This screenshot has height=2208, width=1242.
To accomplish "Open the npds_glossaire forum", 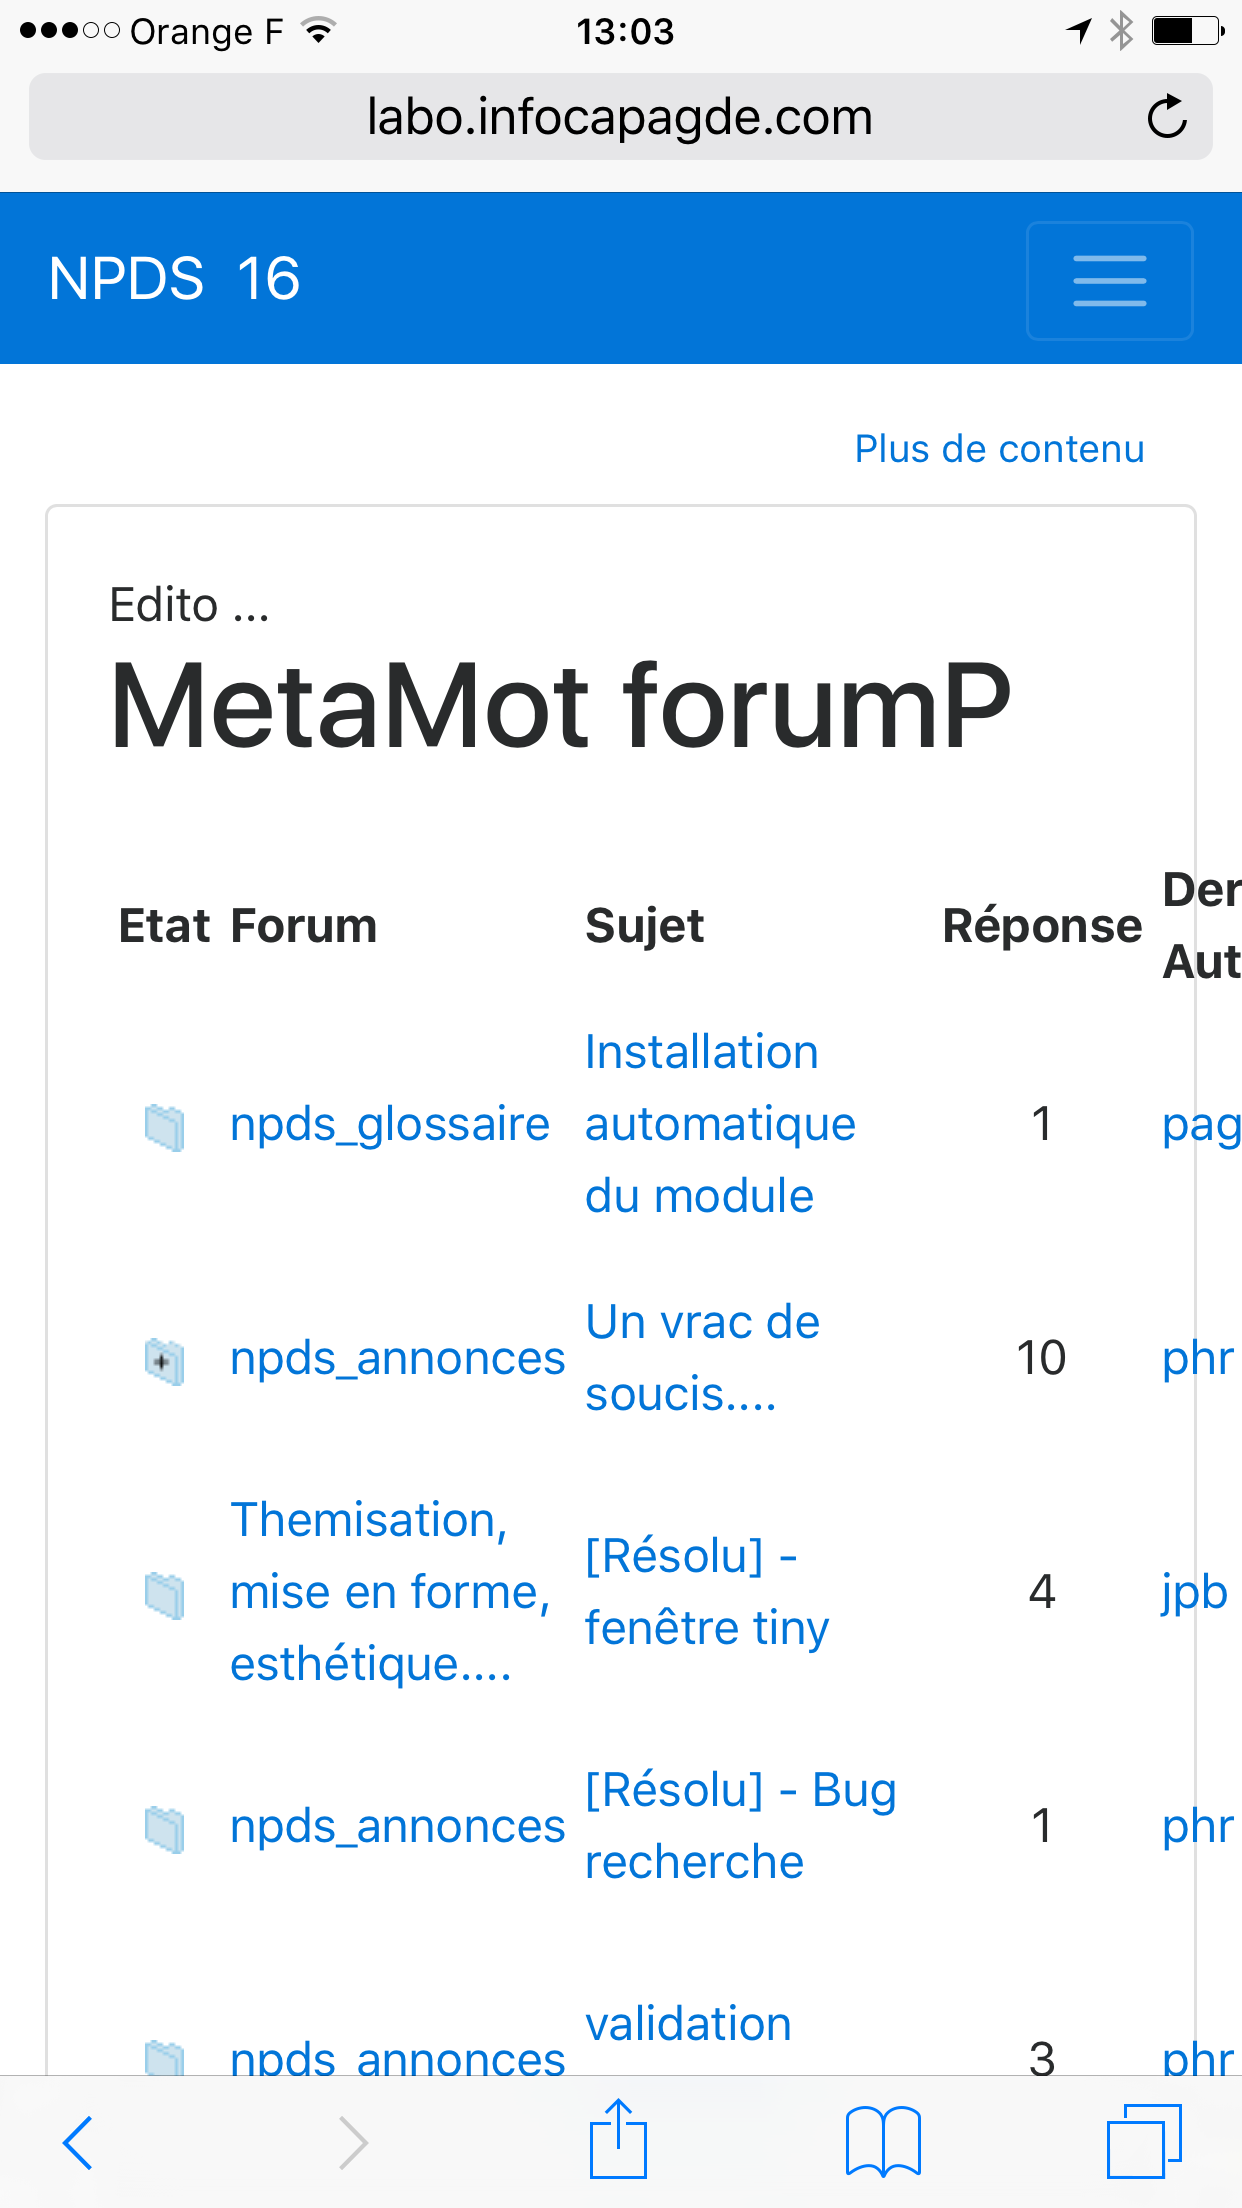I will coord(390,1124).
